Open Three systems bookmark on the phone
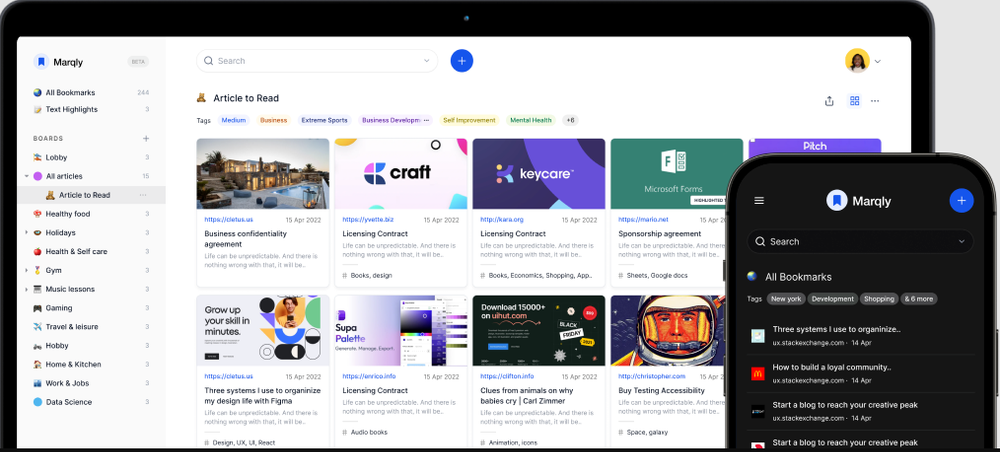 pos(861,336)
